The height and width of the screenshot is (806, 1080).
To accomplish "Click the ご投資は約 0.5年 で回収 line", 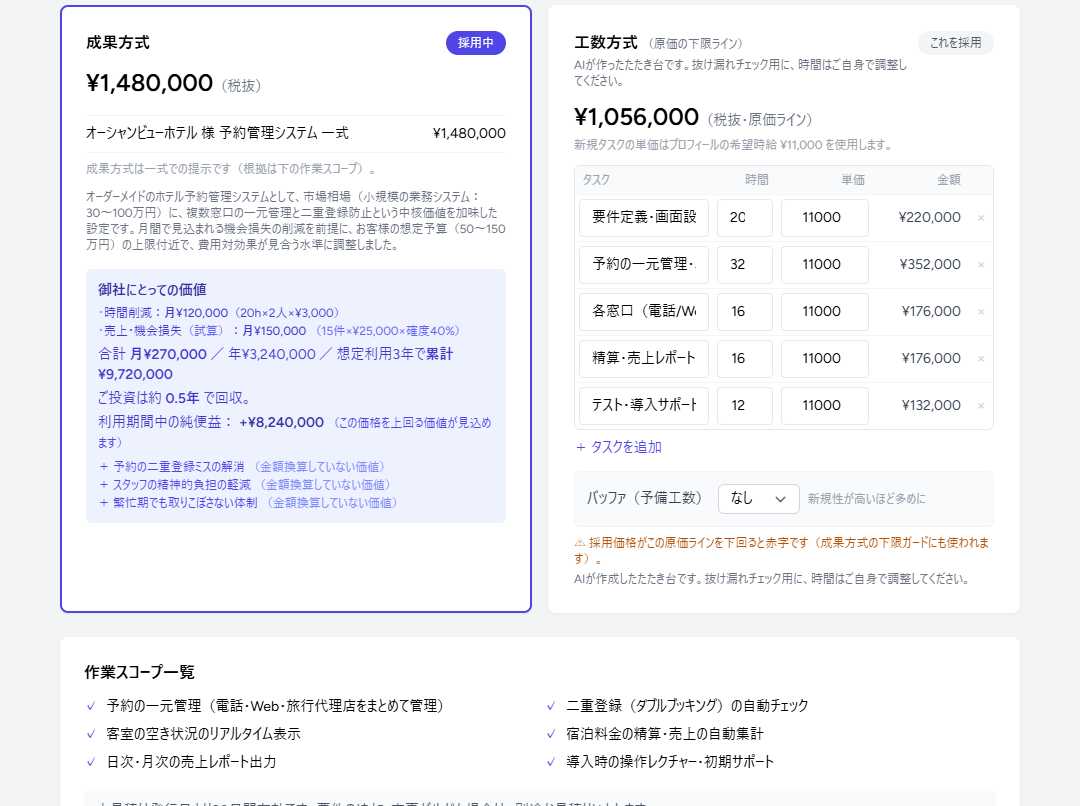I will tap(176, 398).
